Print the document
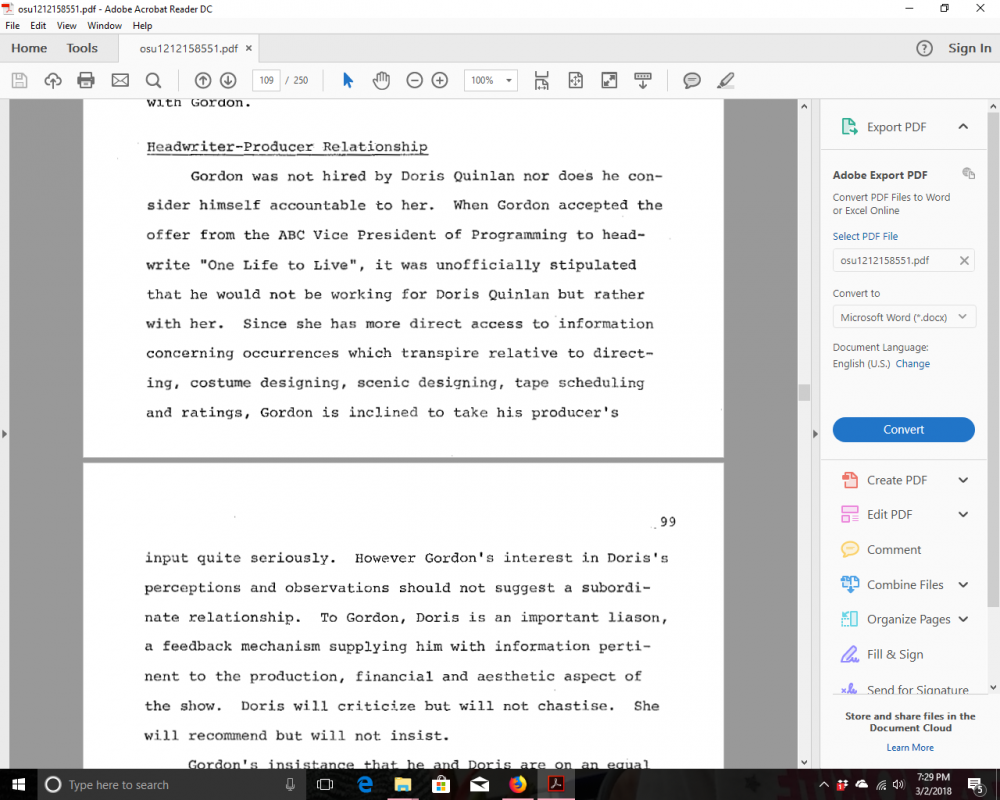Image resolution: width=1000 pixels, height=800 pixels. pyautogui.click(x=86, y=80)
